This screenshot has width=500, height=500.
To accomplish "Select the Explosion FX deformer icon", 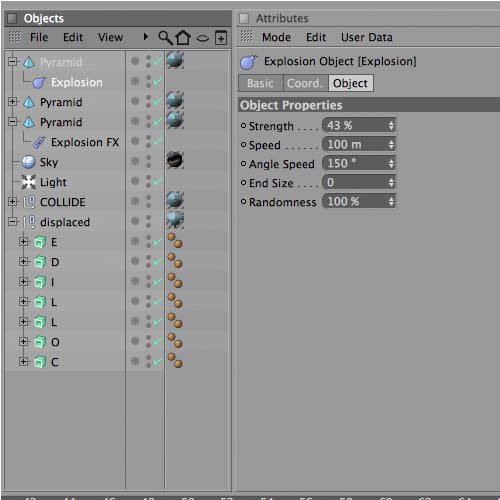I will 39,142.
